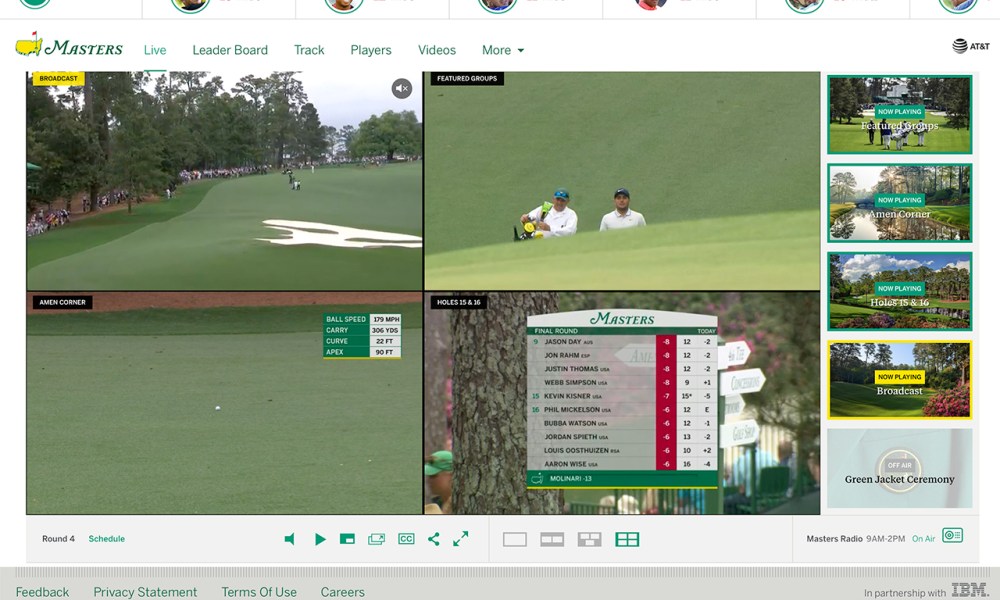Open Privacy Statement link
The image size is (1000, 600).
145,592
